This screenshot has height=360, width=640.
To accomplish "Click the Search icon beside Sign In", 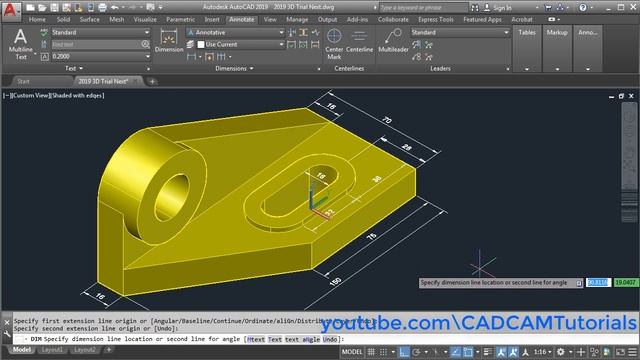I will tap(475, 7).
